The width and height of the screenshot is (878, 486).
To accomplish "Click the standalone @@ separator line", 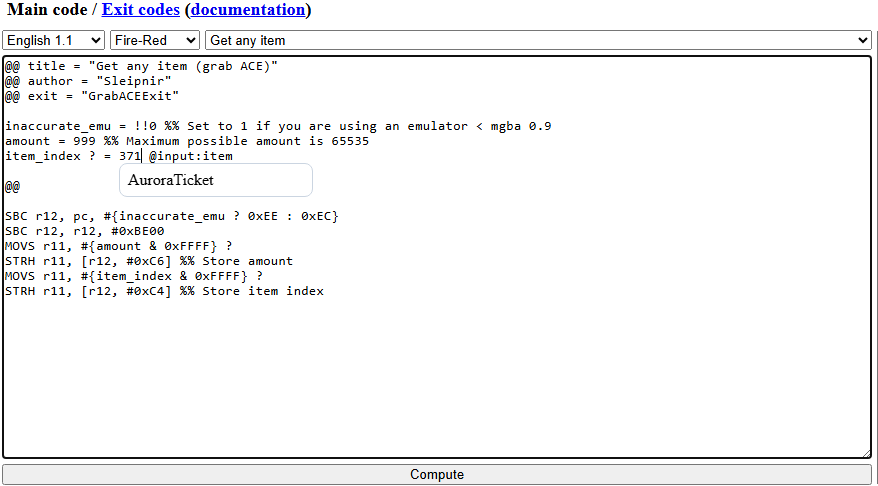I will [12, 186].
